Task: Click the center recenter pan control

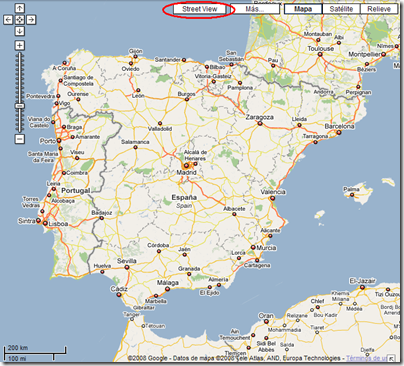Action: click(20, 20)
